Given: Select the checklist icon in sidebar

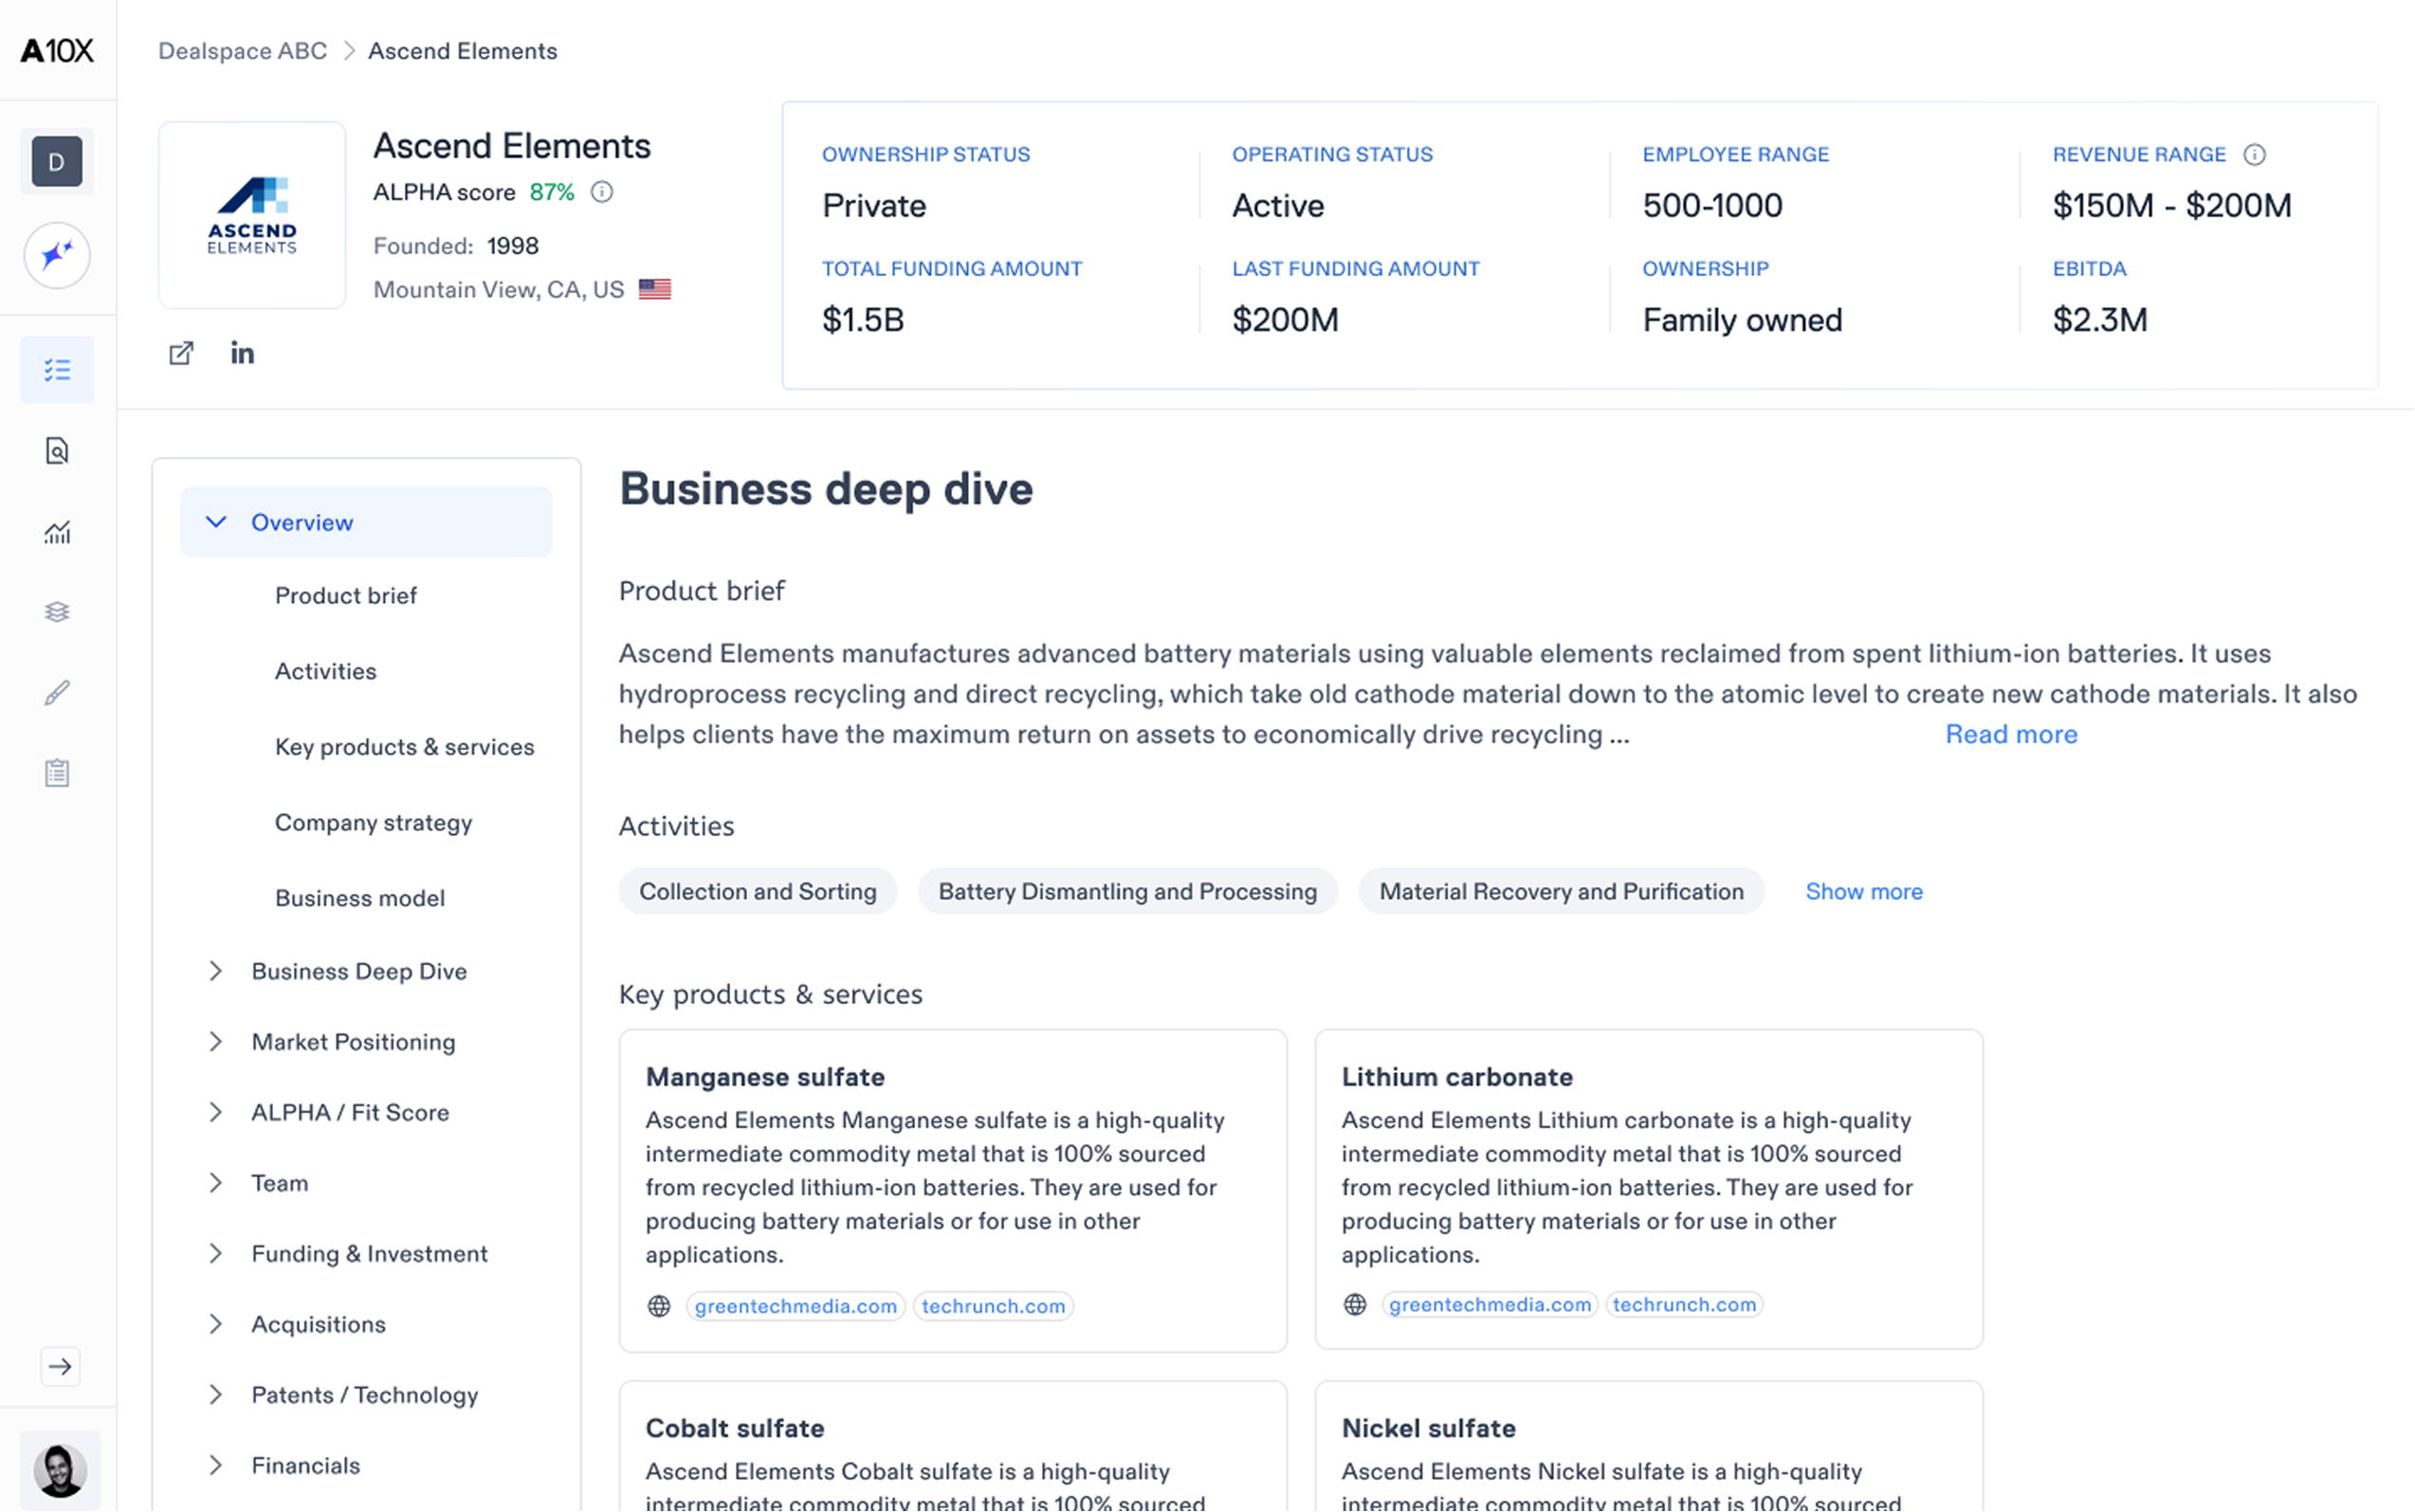Looking at the screenshot, I should pos(57,370).
